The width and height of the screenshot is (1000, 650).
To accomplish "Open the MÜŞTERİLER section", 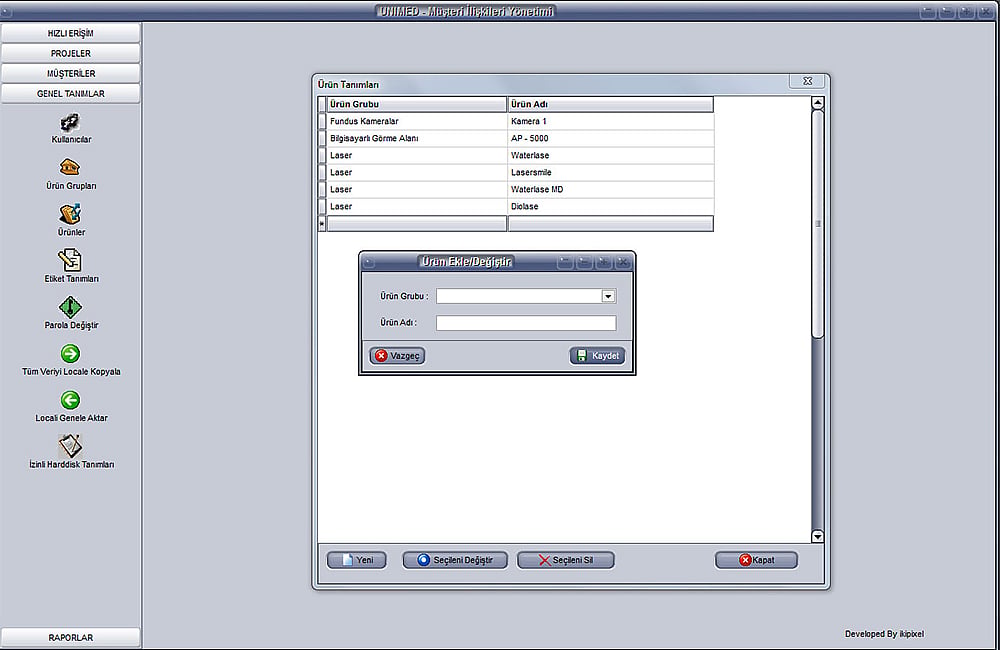I will click(x=70, y=73).
